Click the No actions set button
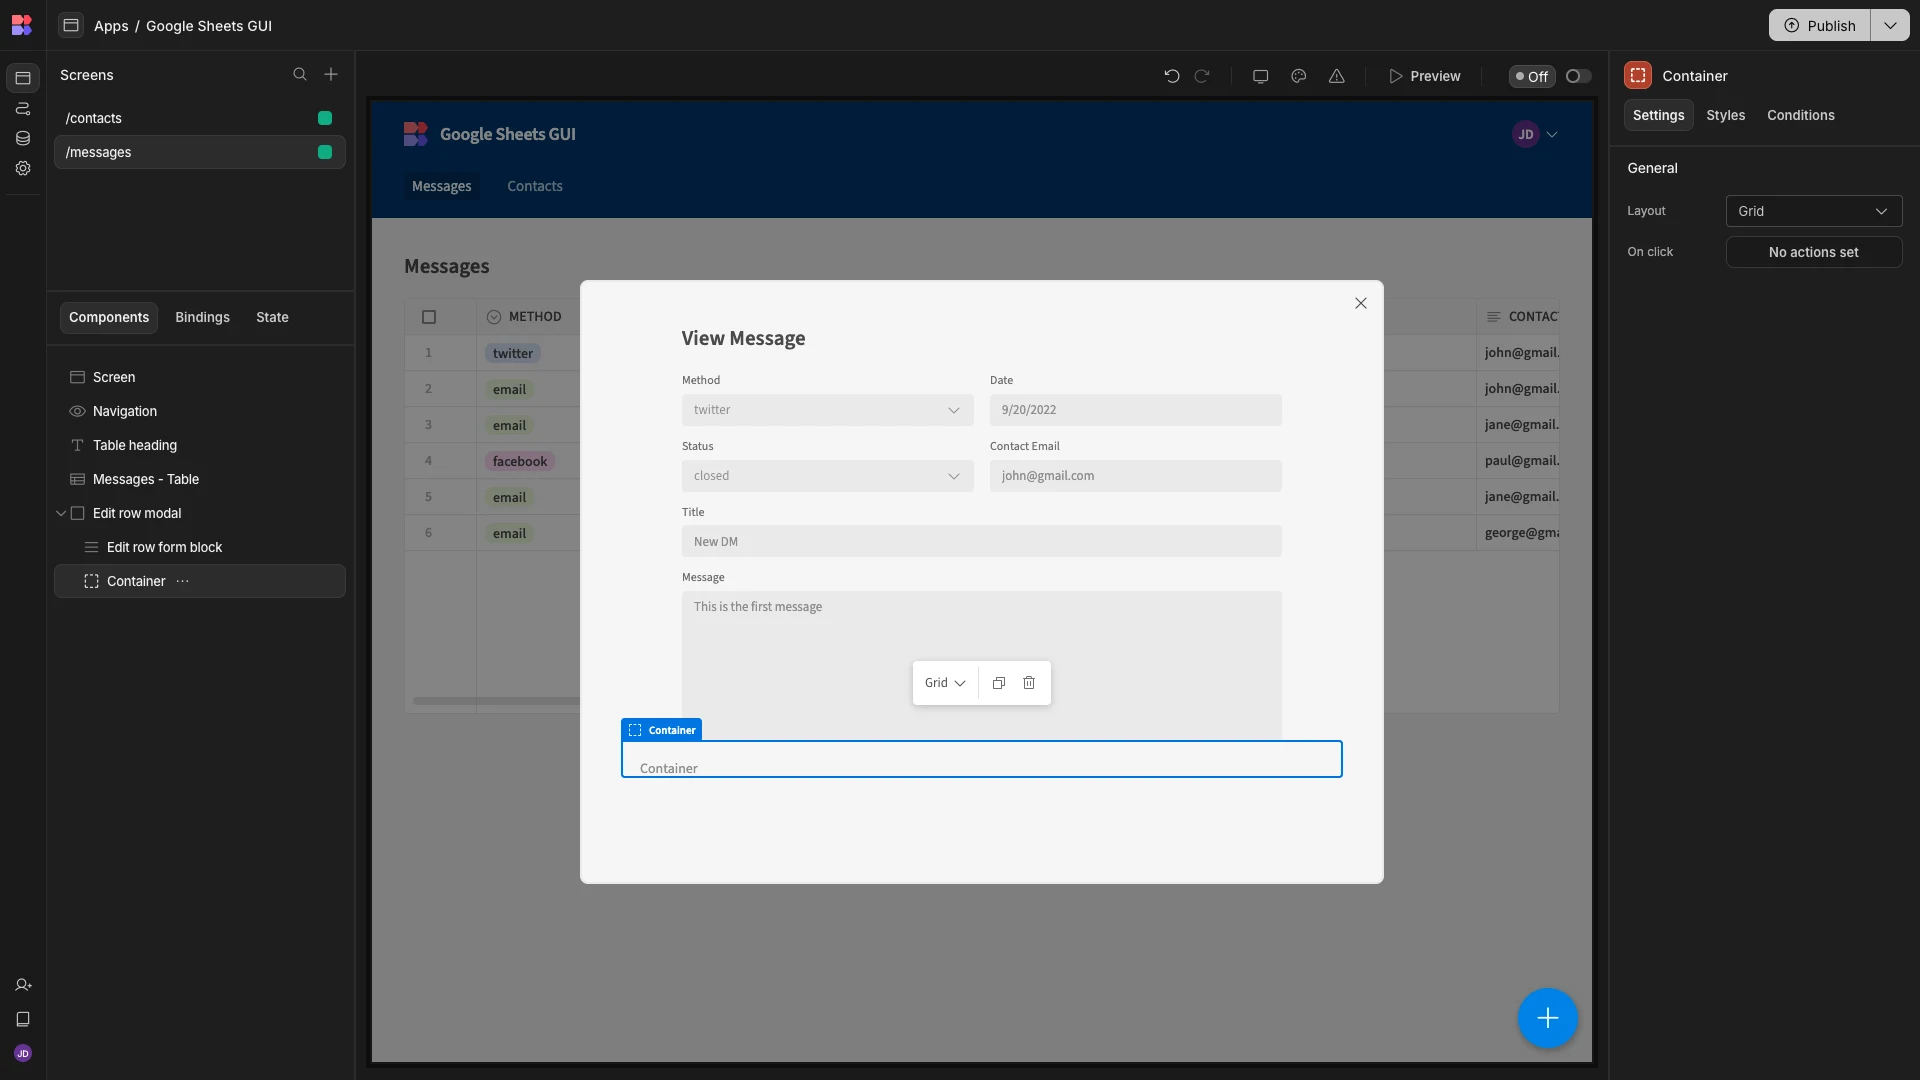 [1813, 252]
